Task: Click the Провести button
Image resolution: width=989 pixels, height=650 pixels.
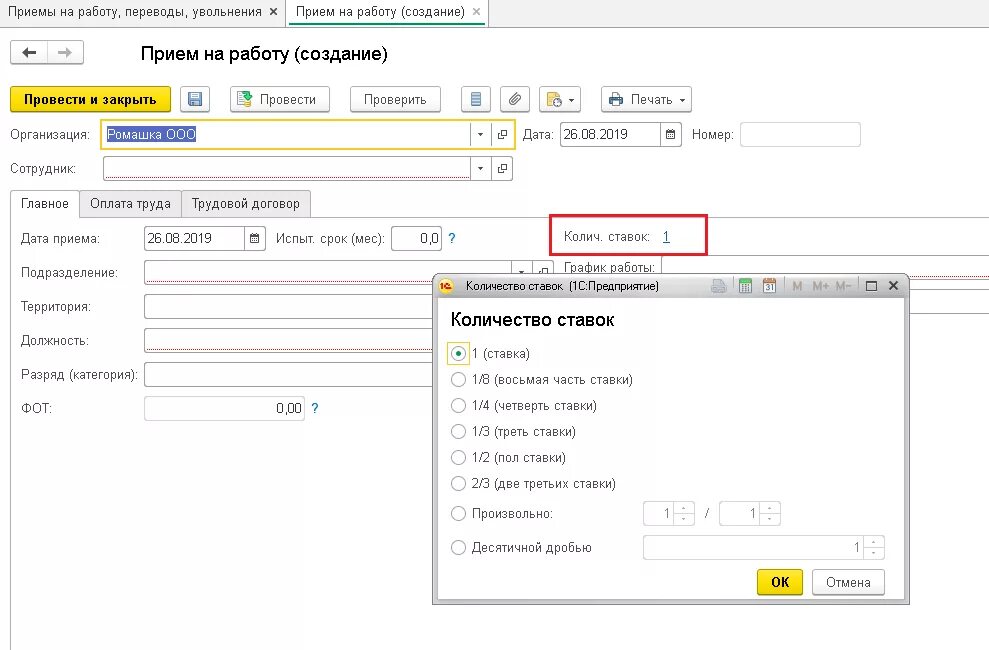Action: (279, 100)
